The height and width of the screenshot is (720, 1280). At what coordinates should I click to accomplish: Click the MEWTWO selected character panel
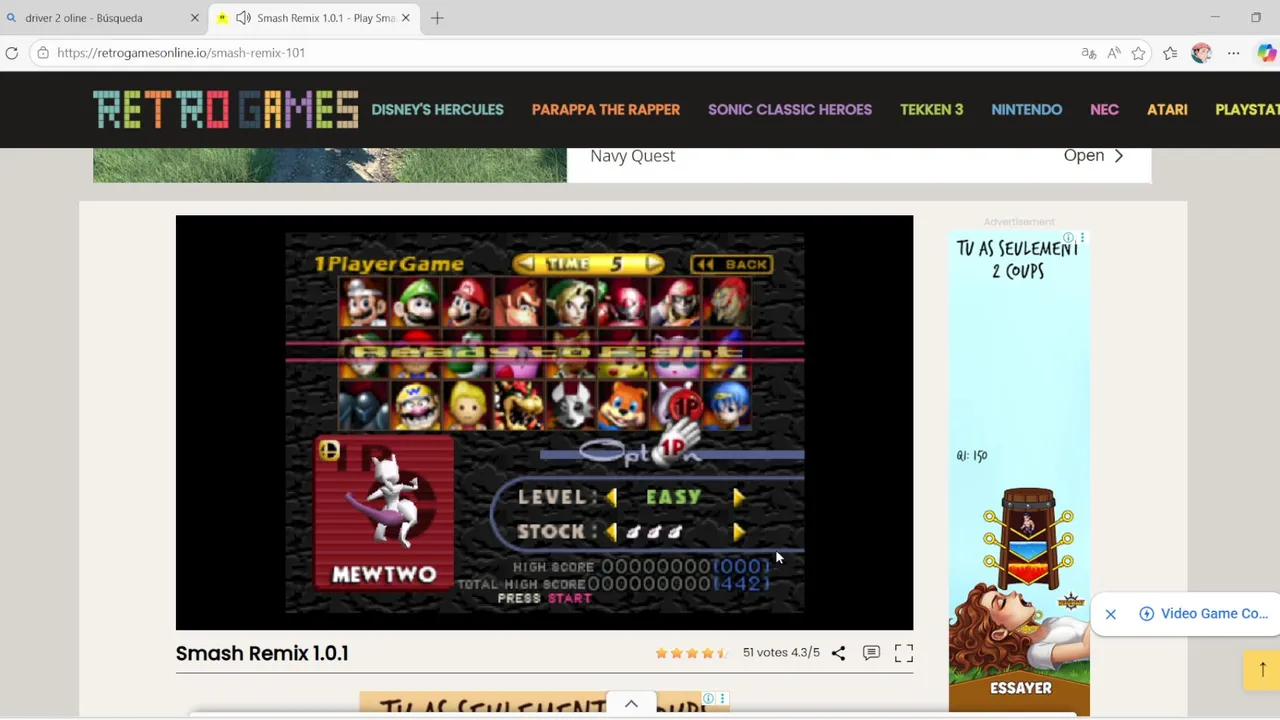(x=385, y=513)
